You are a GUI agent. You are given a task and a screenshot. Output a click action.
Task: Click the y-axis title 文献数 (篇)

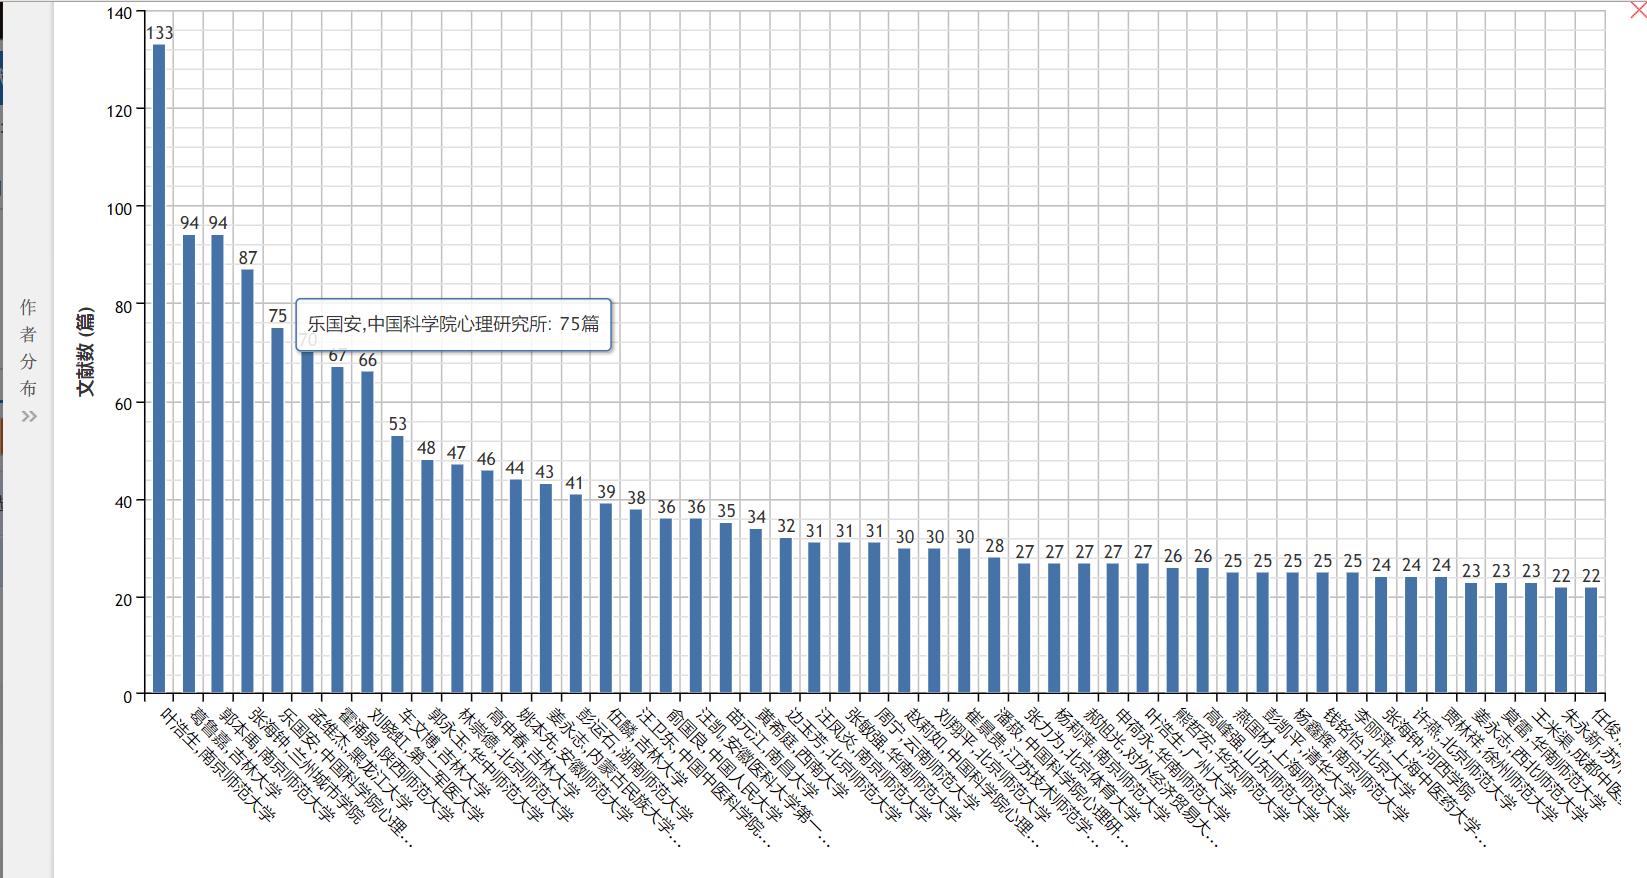click(86, 351)
